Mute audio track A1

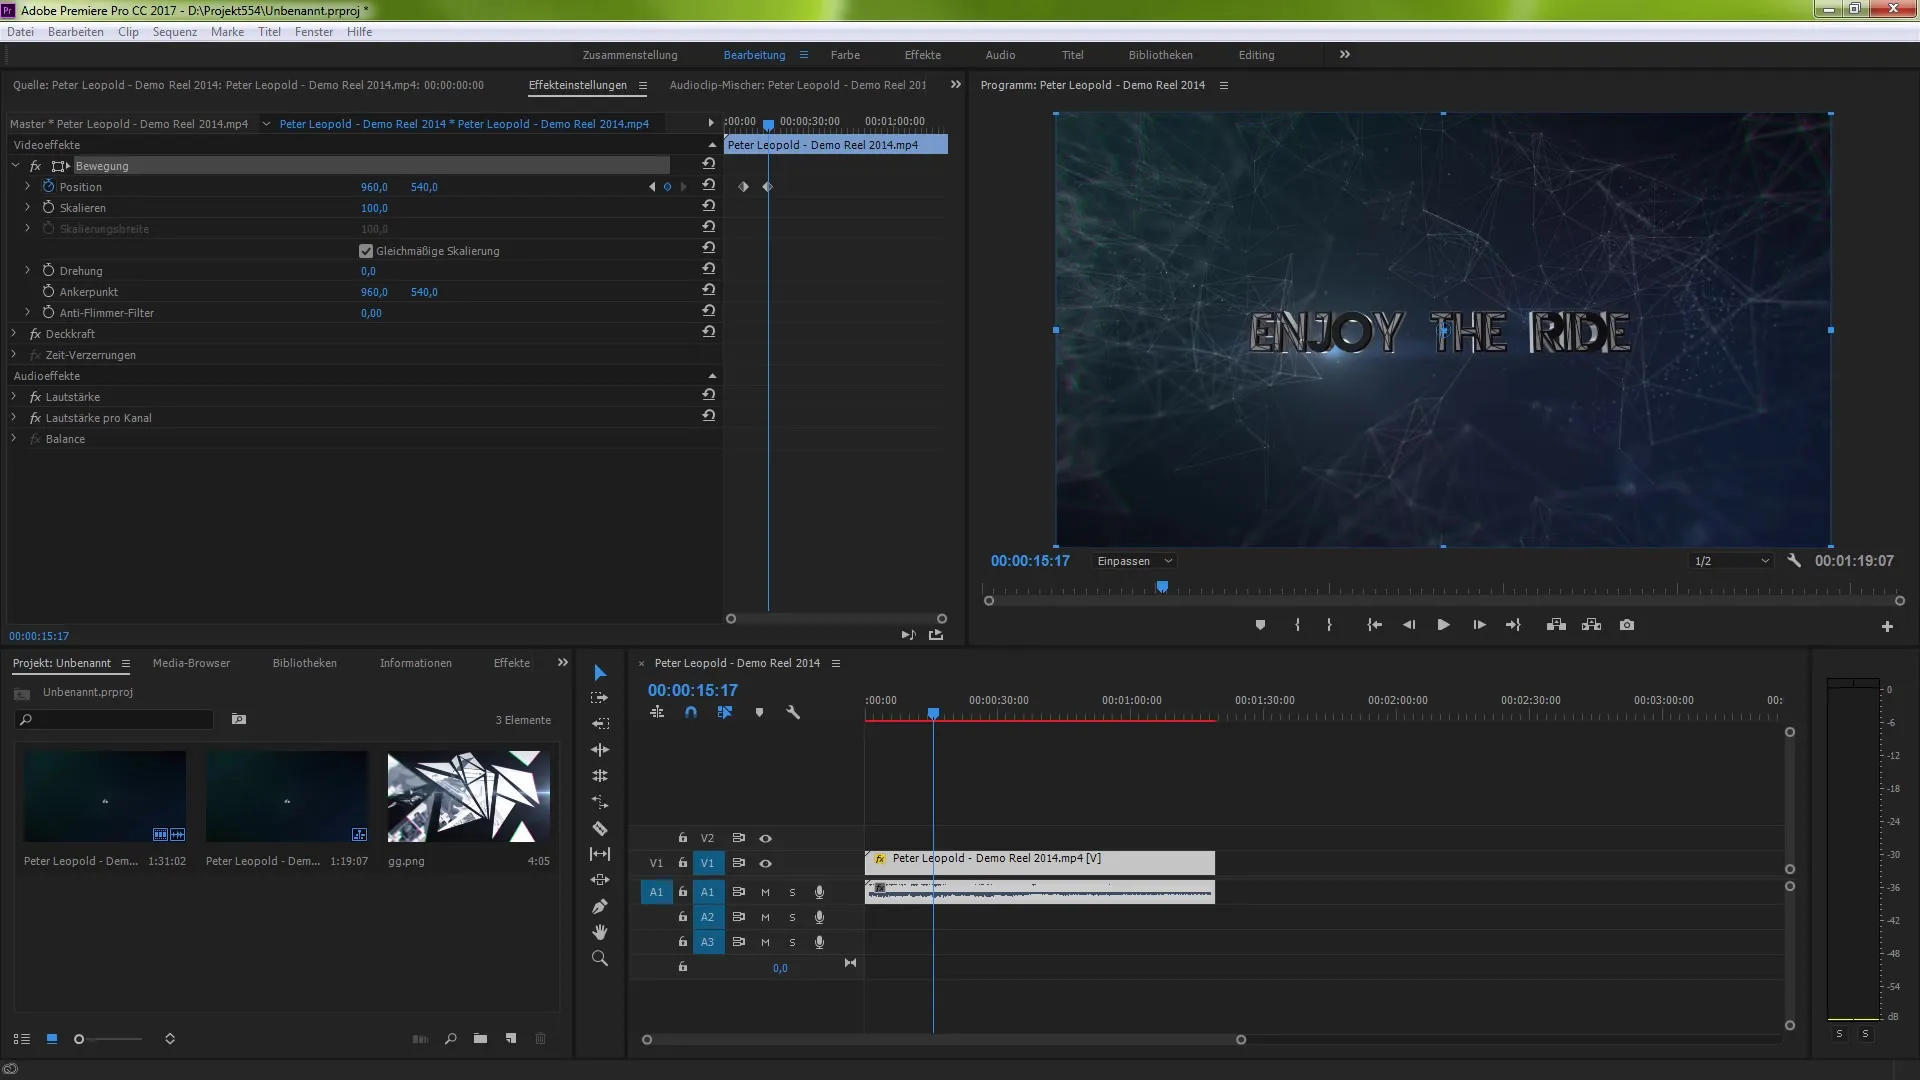[x=765, y=892]
